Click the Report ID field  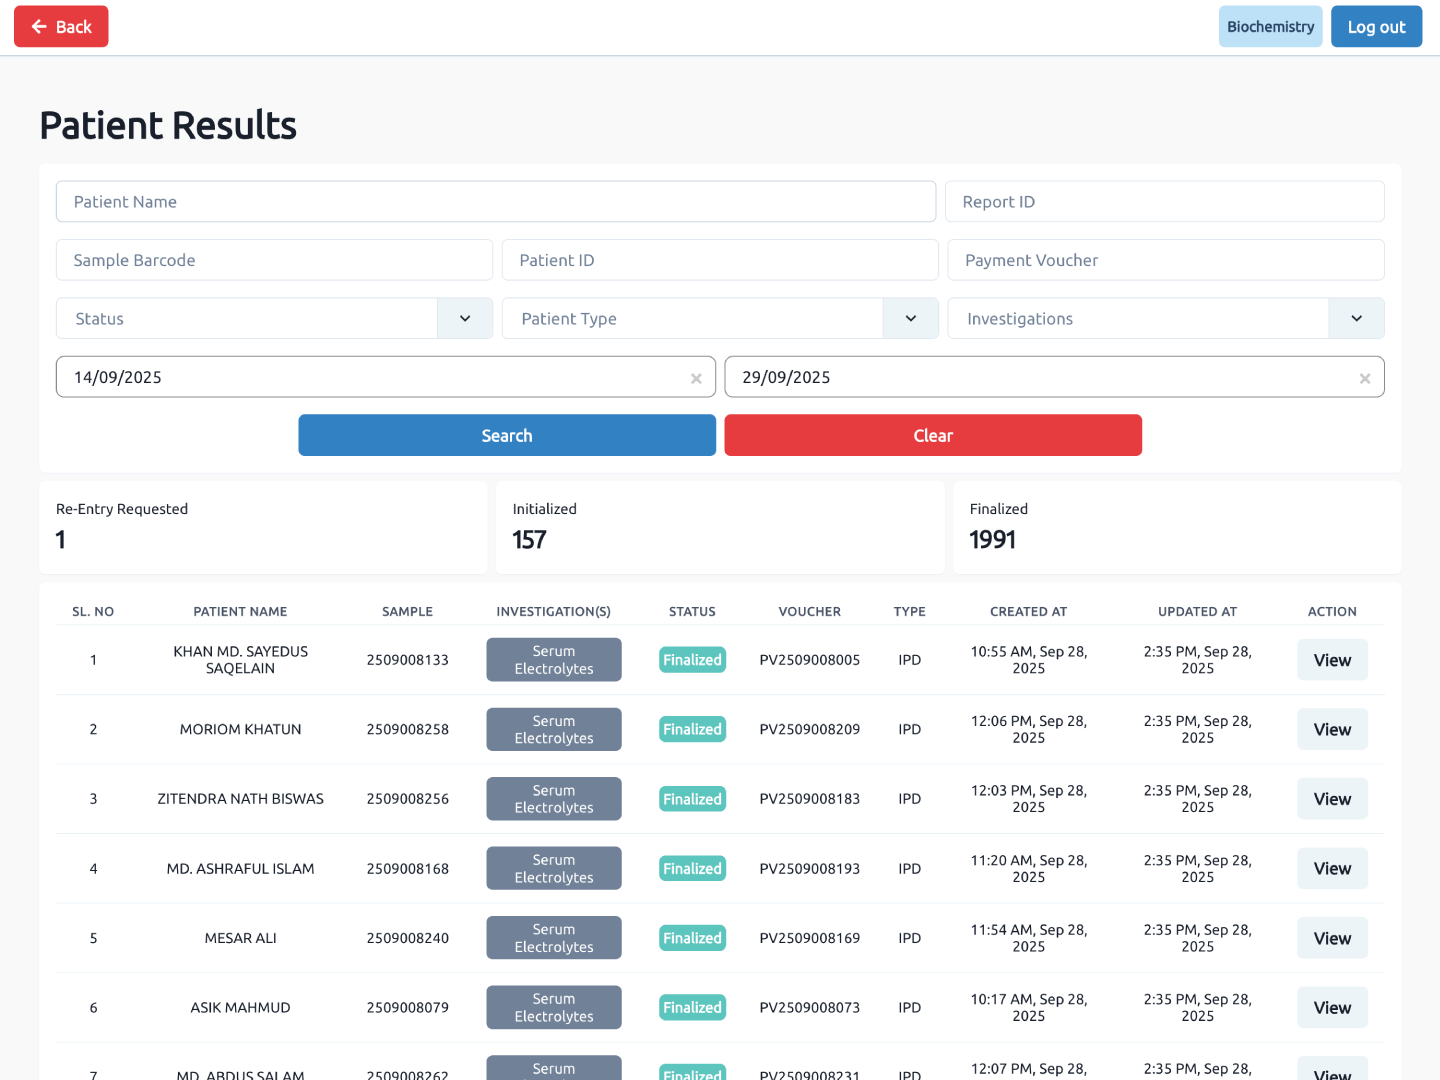[1164, 201]
